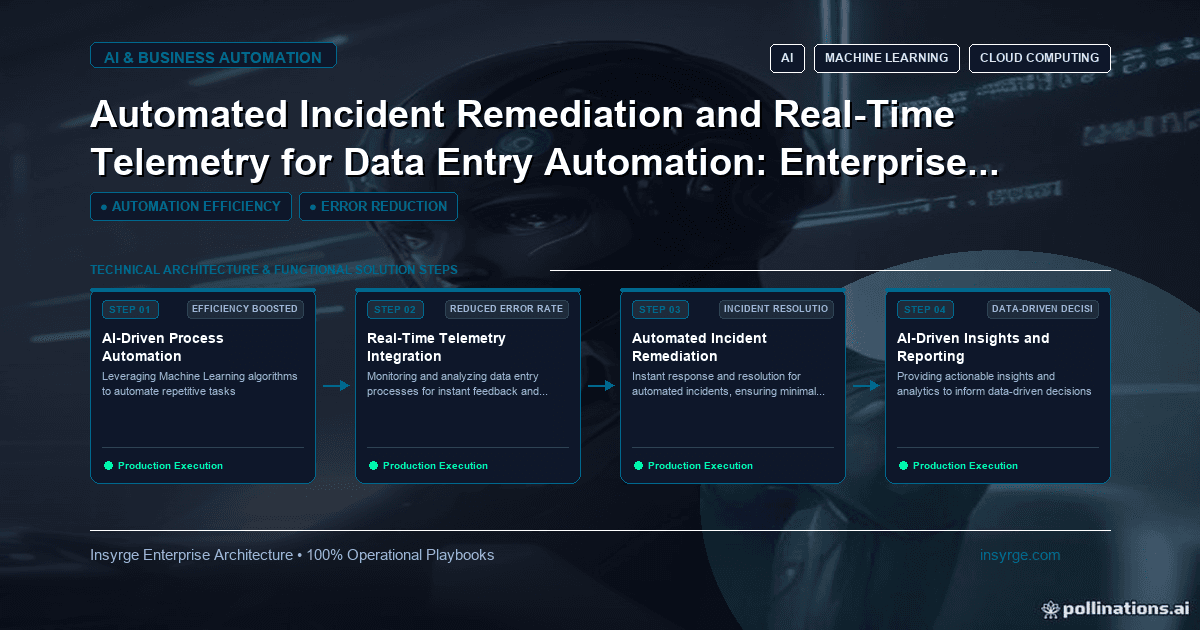This screenshot has height=630, width=1200.
Task: Click the green status dot in Step 01
Action: pos(108,465)
